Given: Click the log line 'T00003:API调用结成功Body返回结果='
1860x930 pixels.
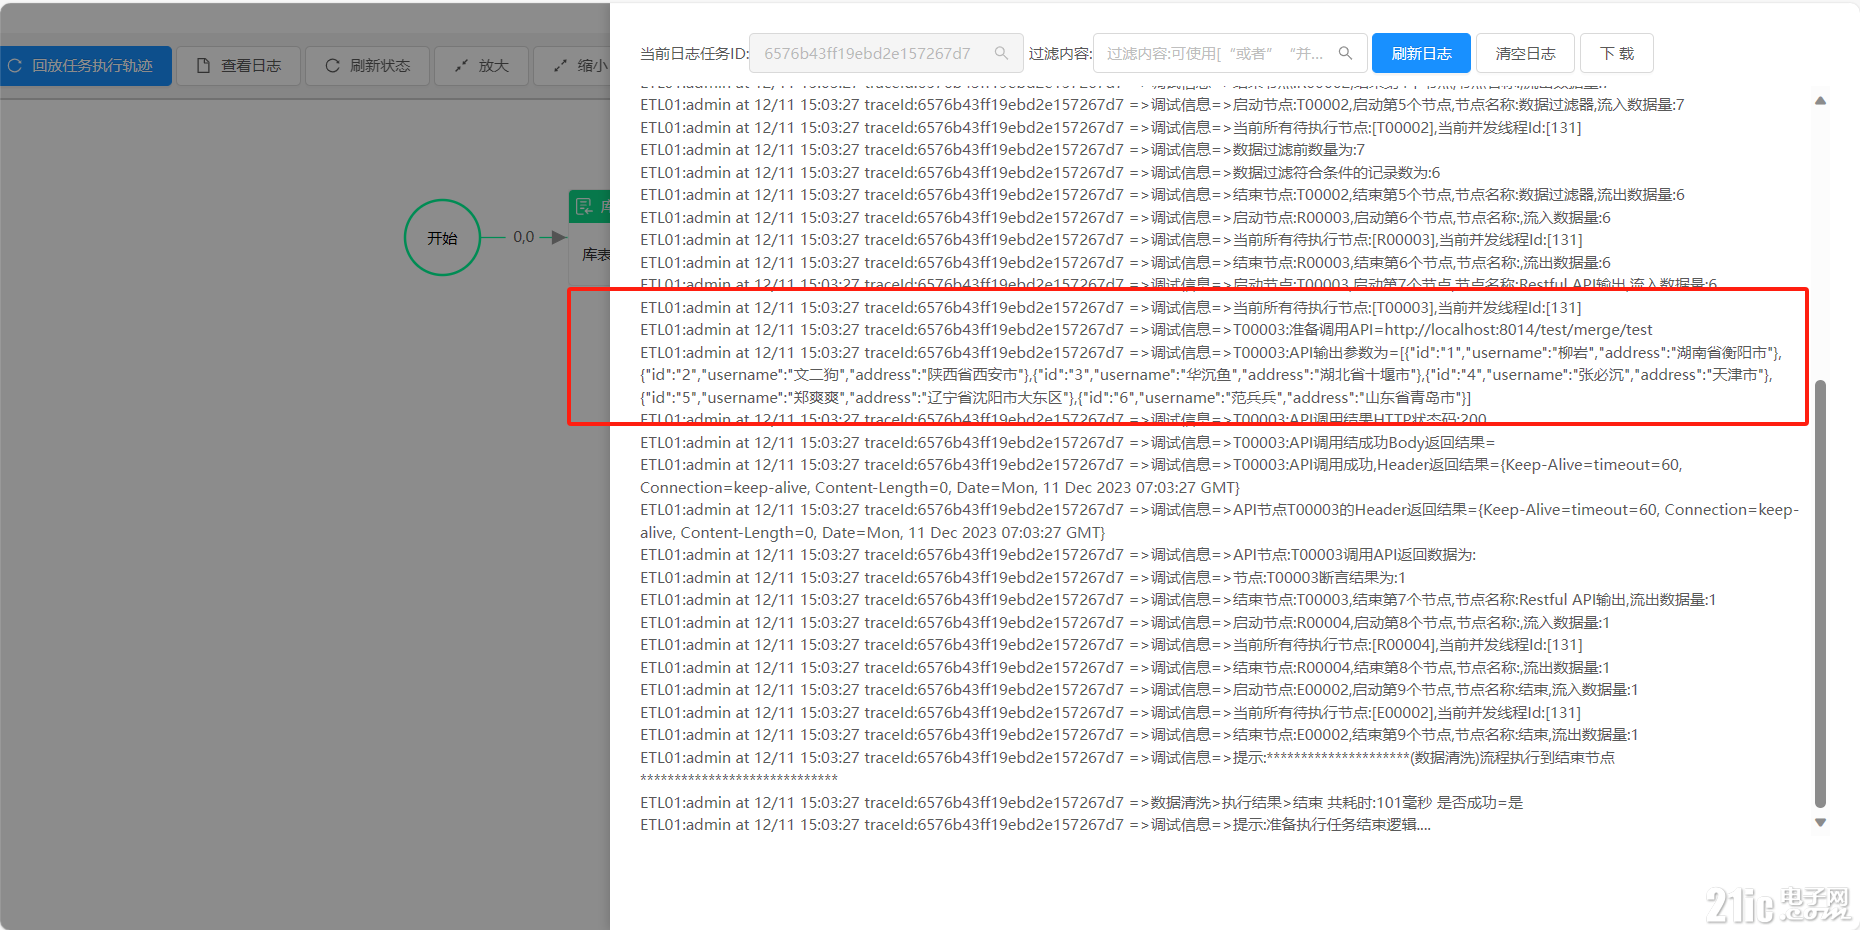Looking at the screenshot, I should point(1067,443).
